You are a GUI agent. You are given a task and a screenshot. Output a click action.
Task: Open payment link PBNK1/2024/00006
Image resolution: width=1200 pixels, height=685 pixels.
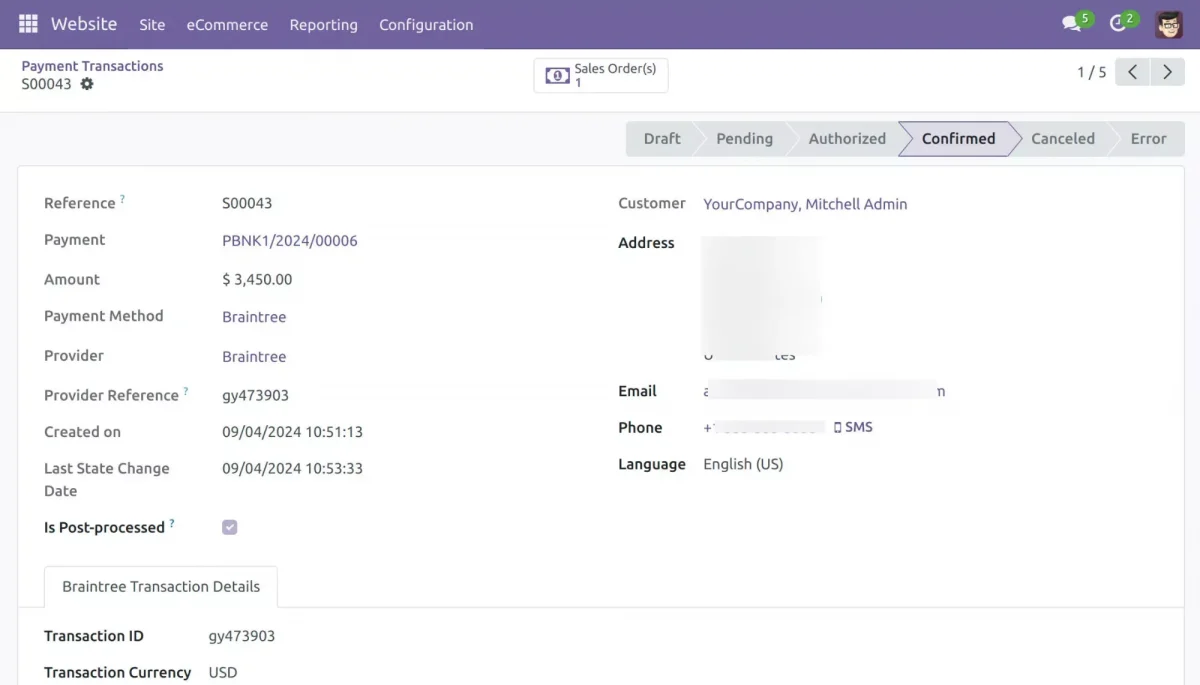point(290,241)
